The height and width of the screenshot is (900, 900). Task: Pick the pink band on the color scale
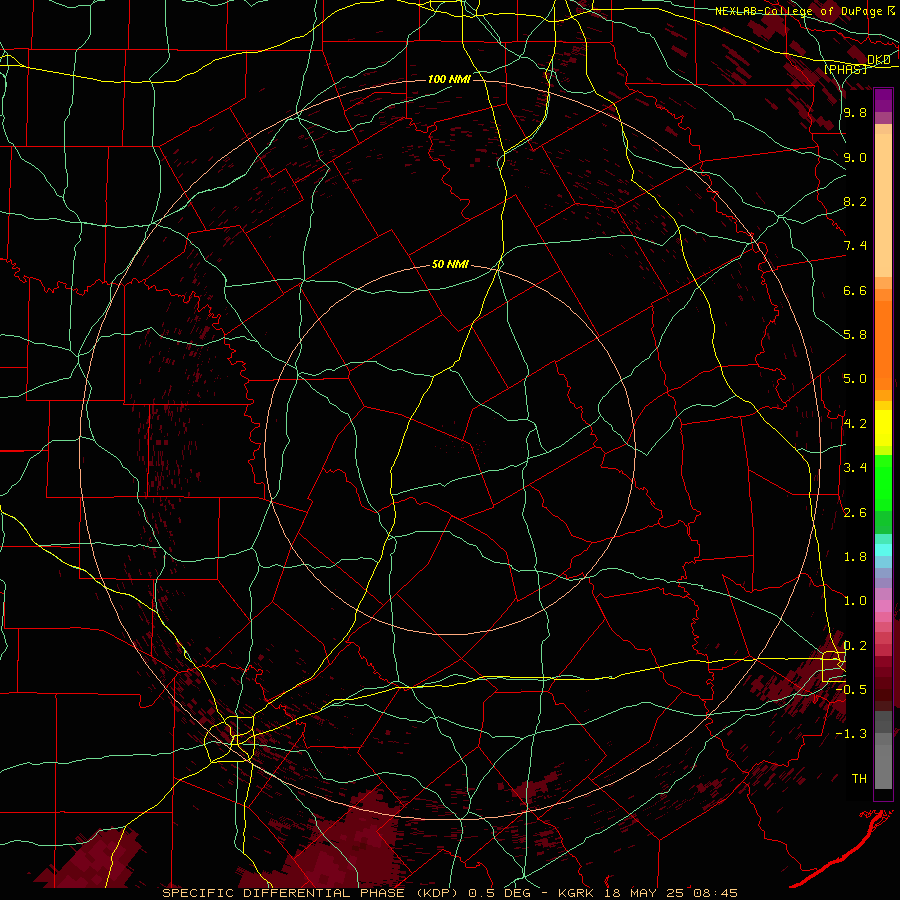[x=883, y=606]
